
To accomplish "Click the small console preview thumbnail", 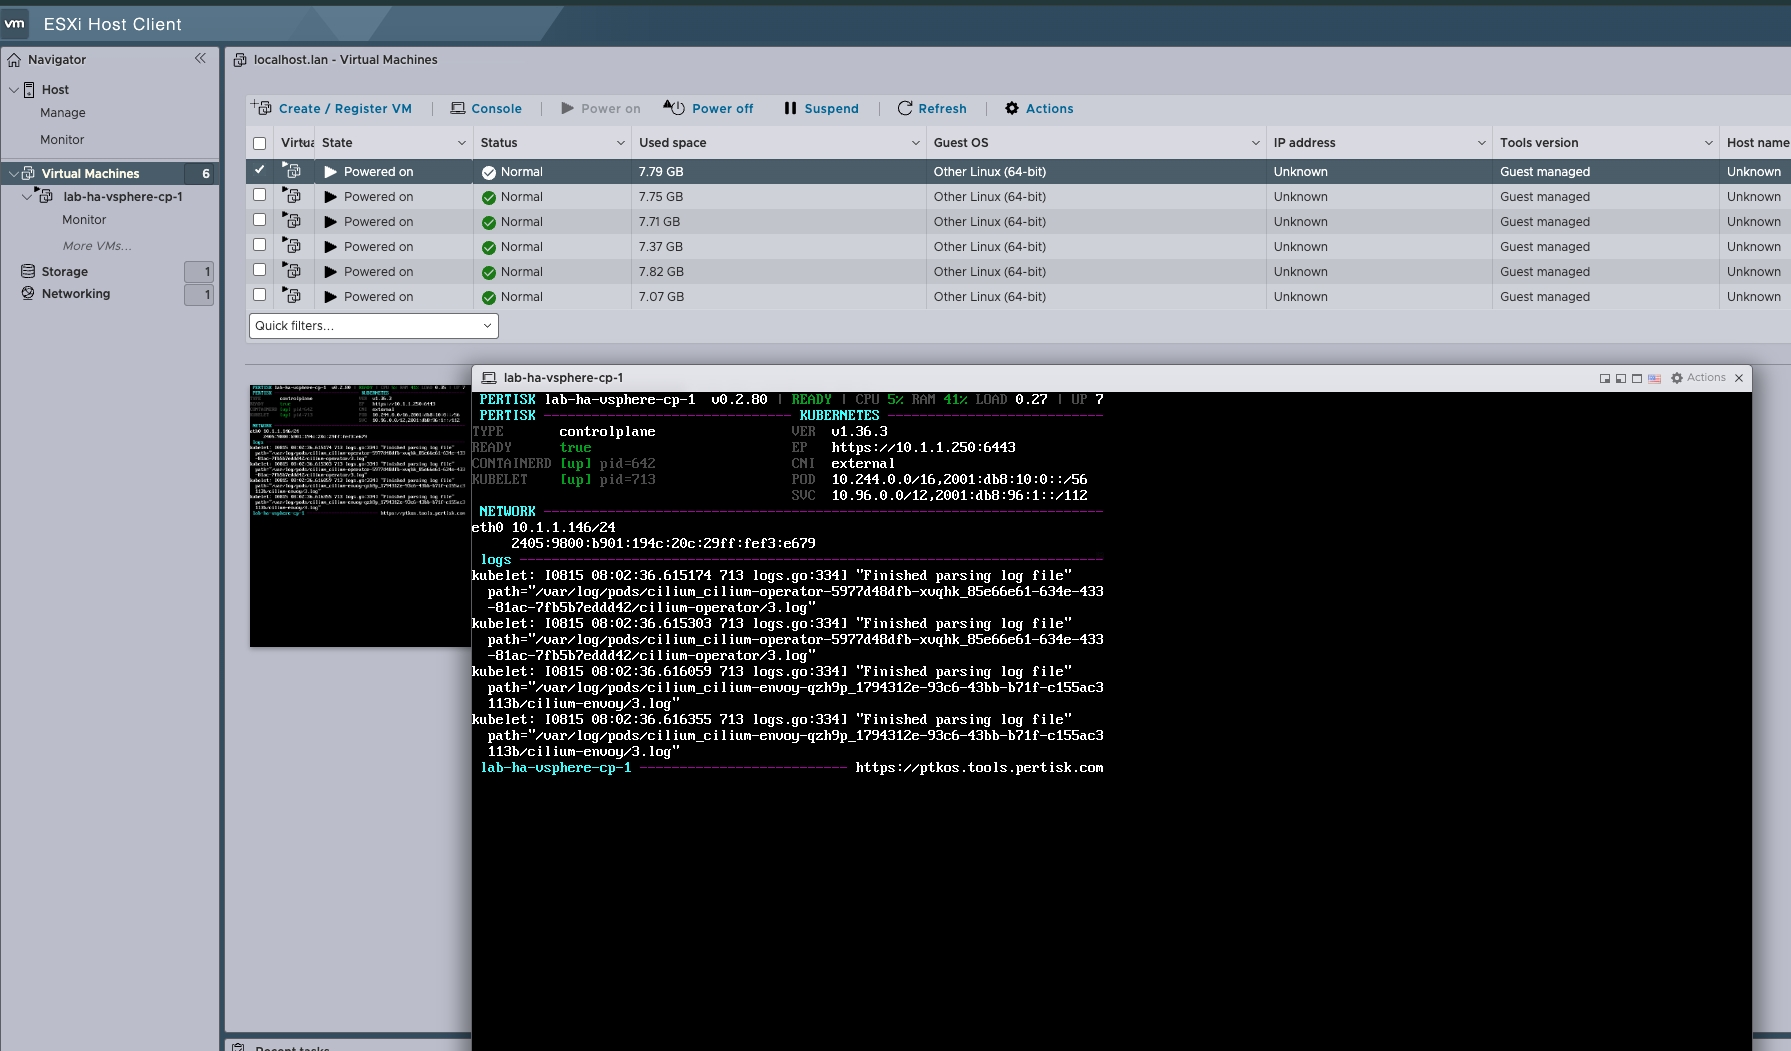I will coord(360,515).
